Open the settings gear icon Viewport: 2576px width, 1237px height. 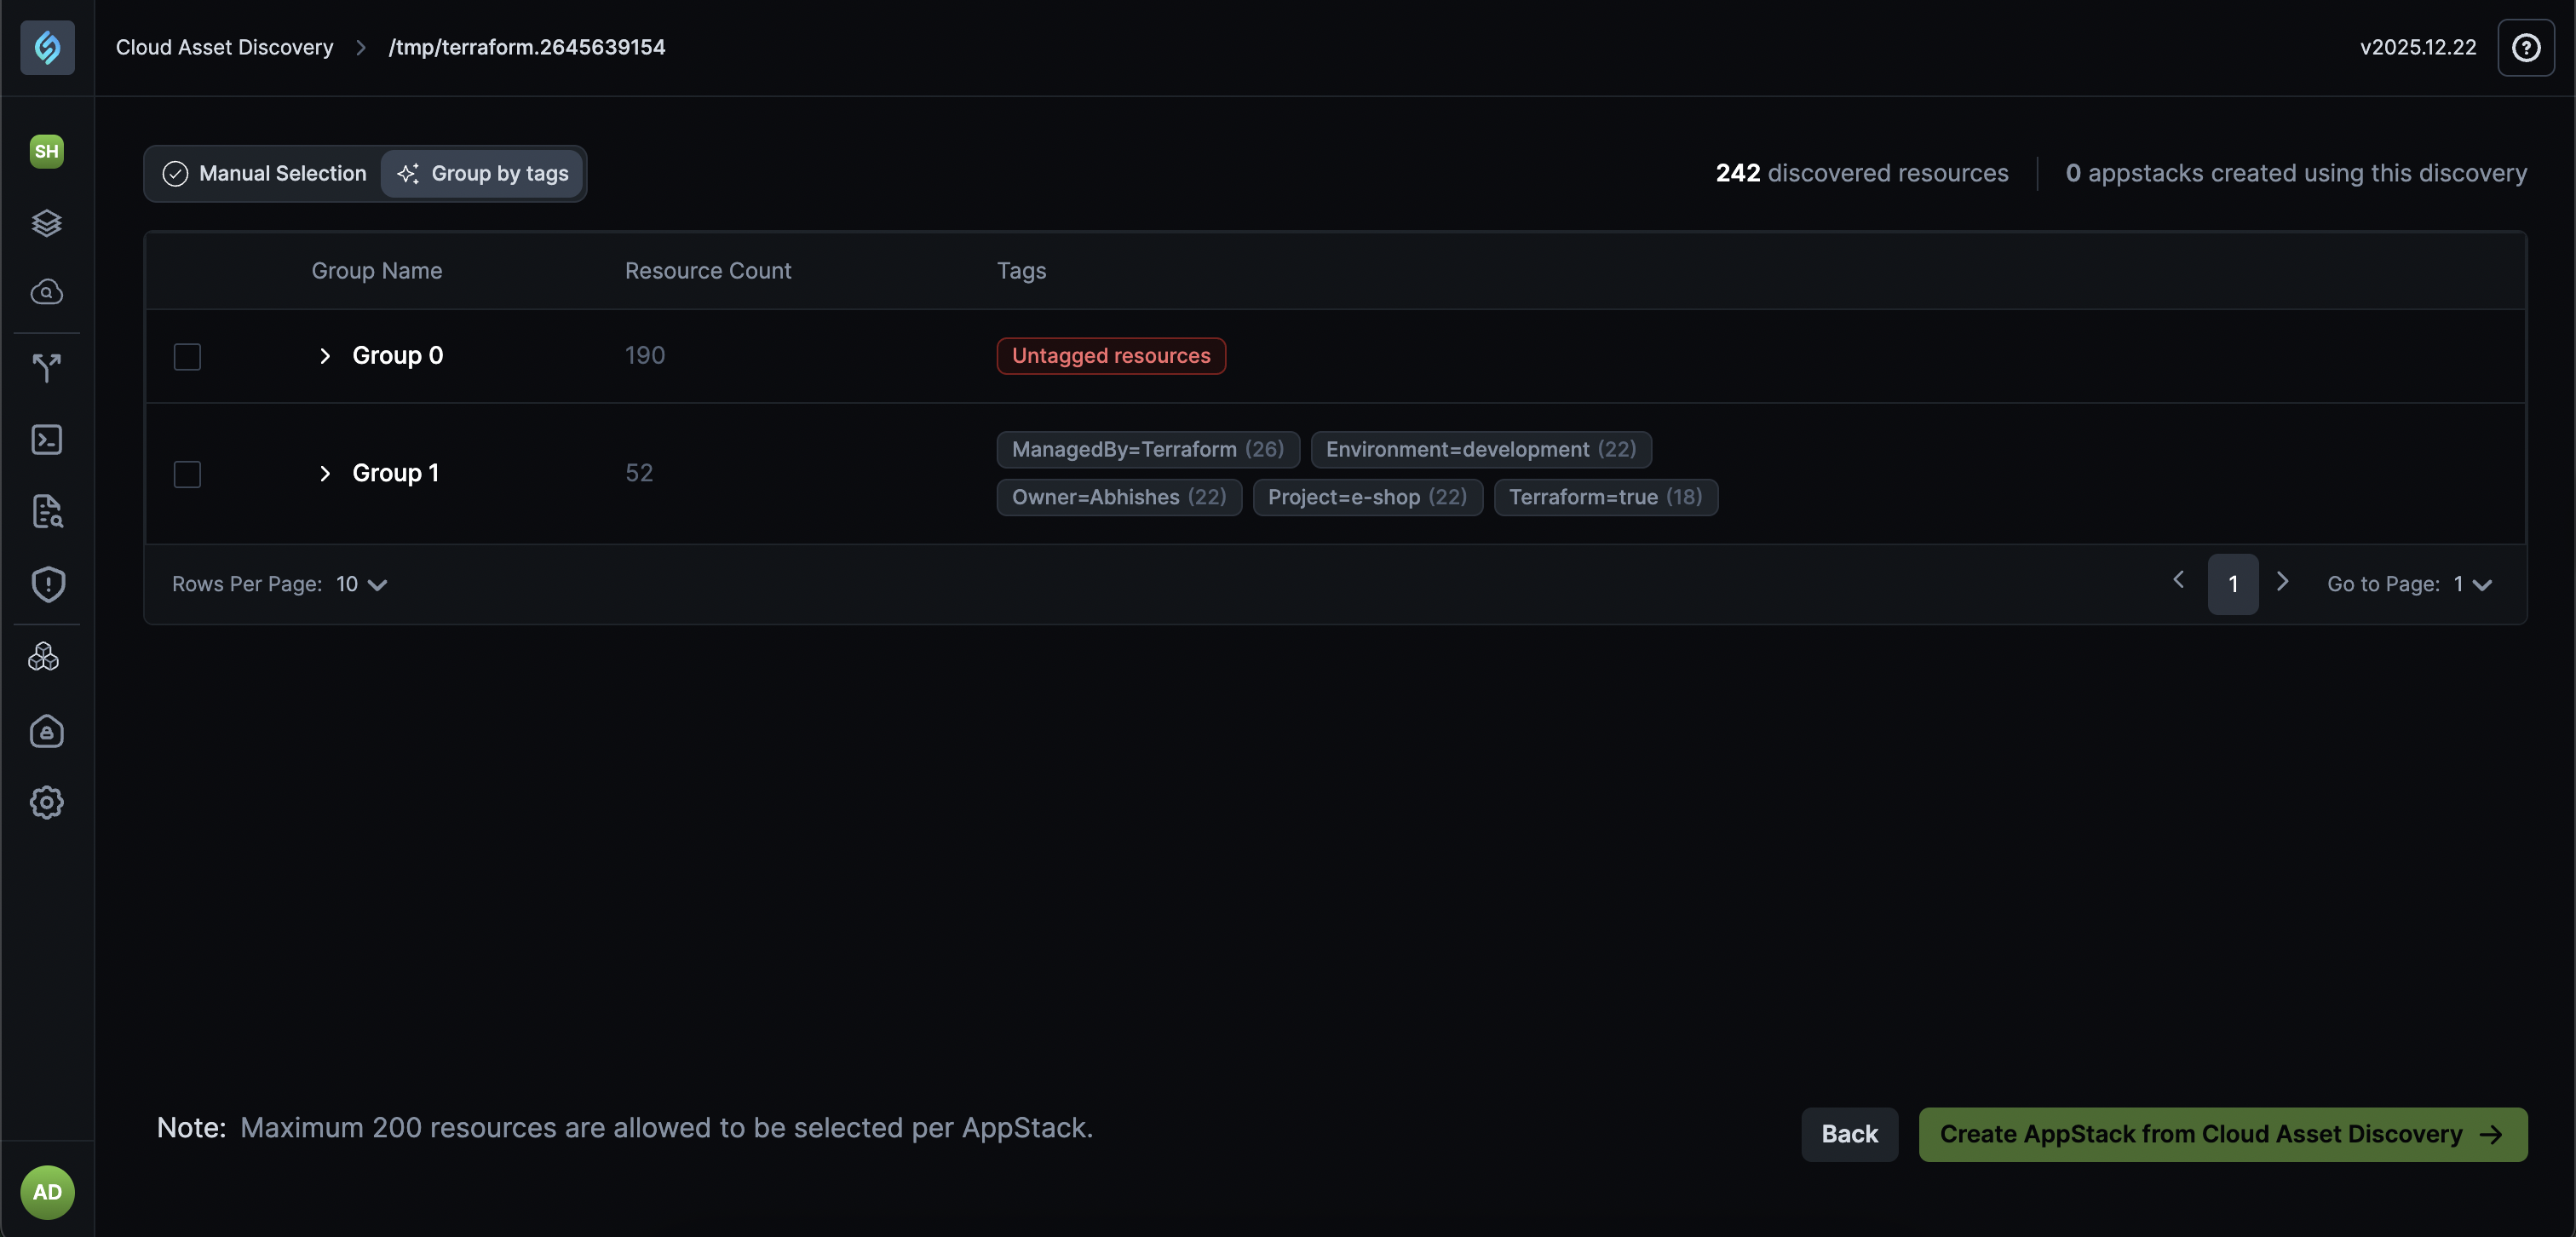(x=47, y=802)
